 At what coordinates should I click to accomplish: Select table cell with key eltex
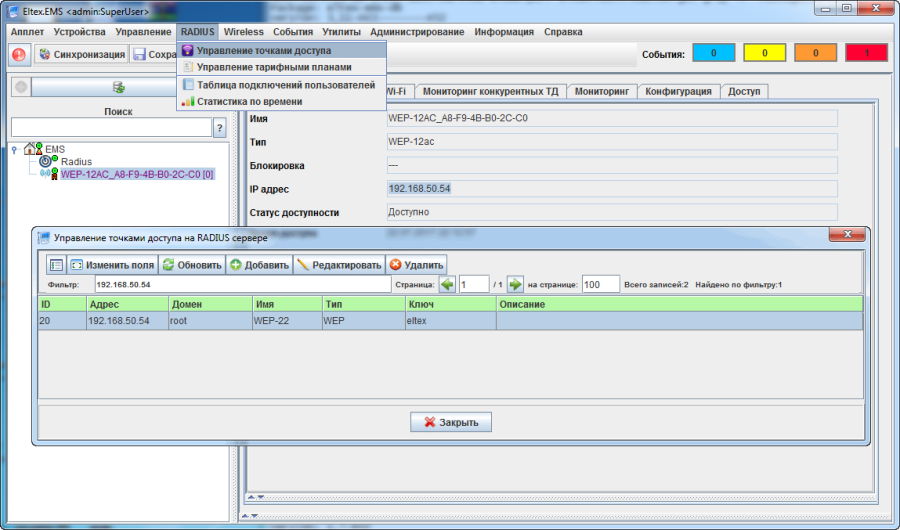pyautogui.click(x=451, y=321)
